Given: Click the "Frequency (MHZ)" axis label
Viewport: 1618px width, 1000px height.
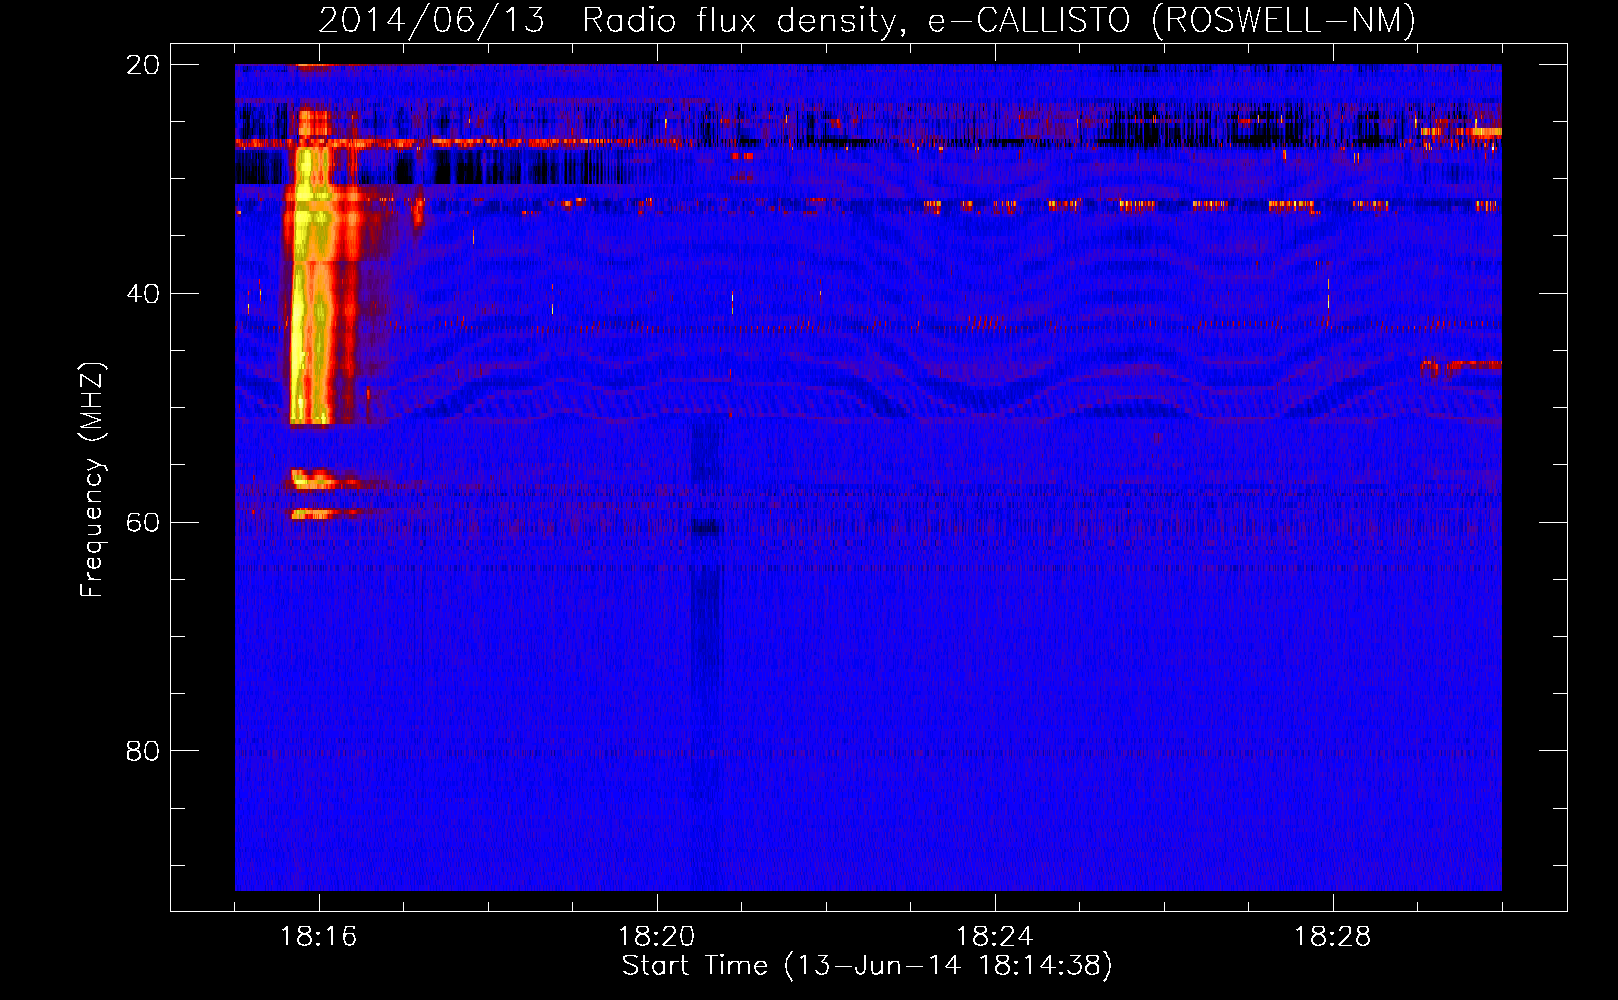Looking at the screenshot, I should pyautogui.click(x=92, y=480).
